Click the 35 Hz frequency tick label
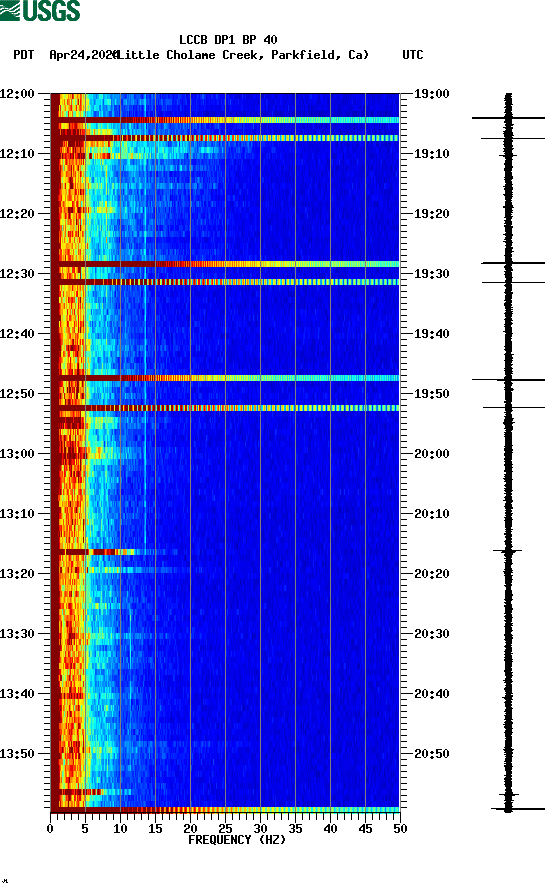 295,829
